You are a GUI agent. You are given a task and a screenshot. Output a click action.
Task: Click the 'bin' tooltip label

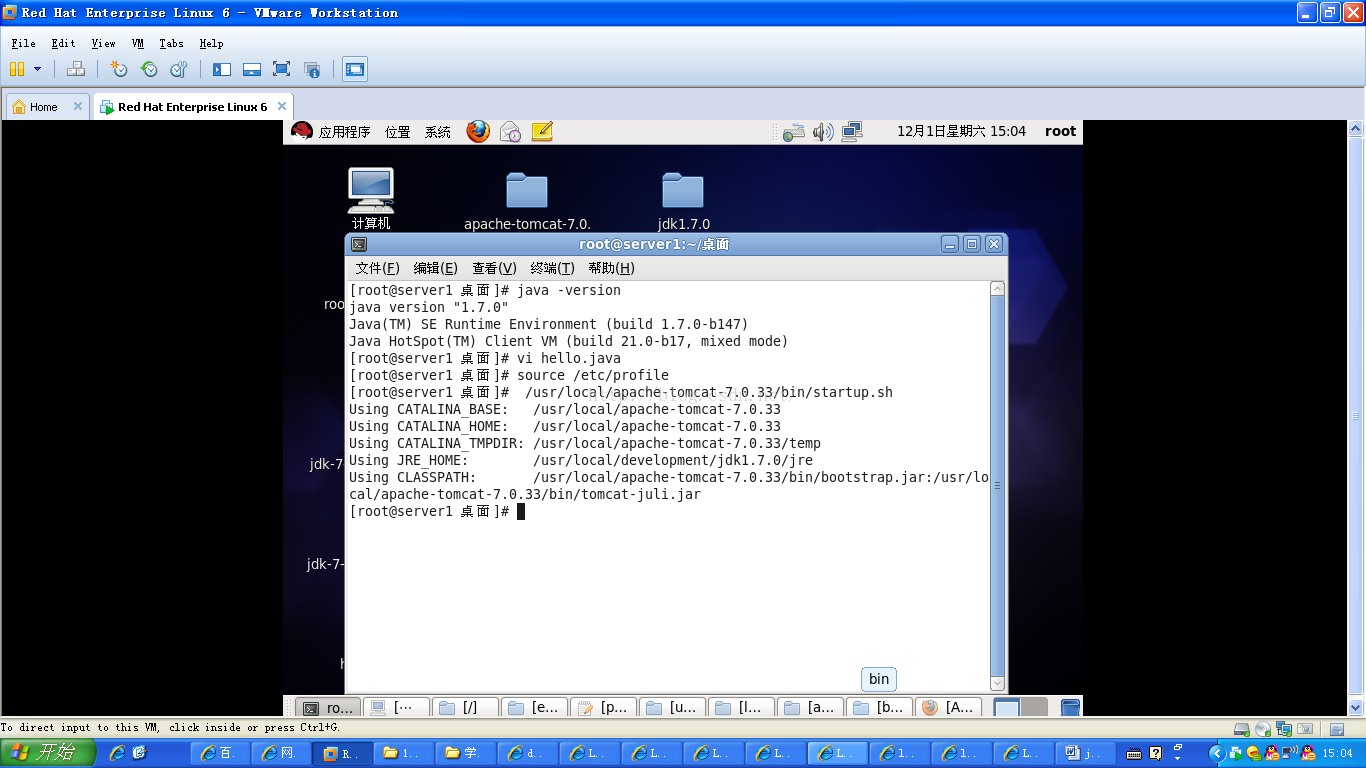879,679
